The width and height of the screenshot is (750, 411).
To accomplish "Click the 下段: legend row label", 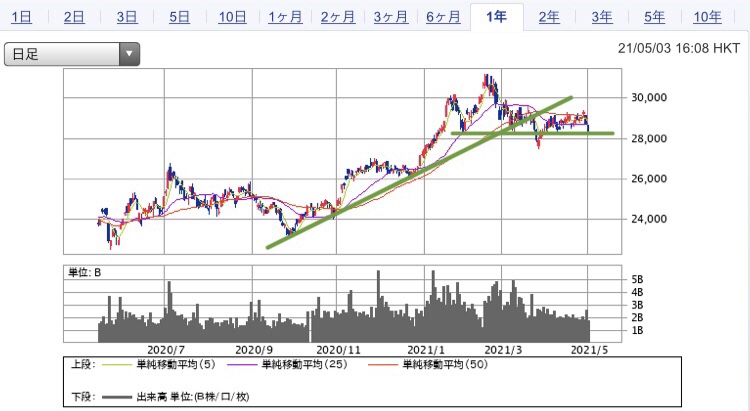I will pos(83,397).
